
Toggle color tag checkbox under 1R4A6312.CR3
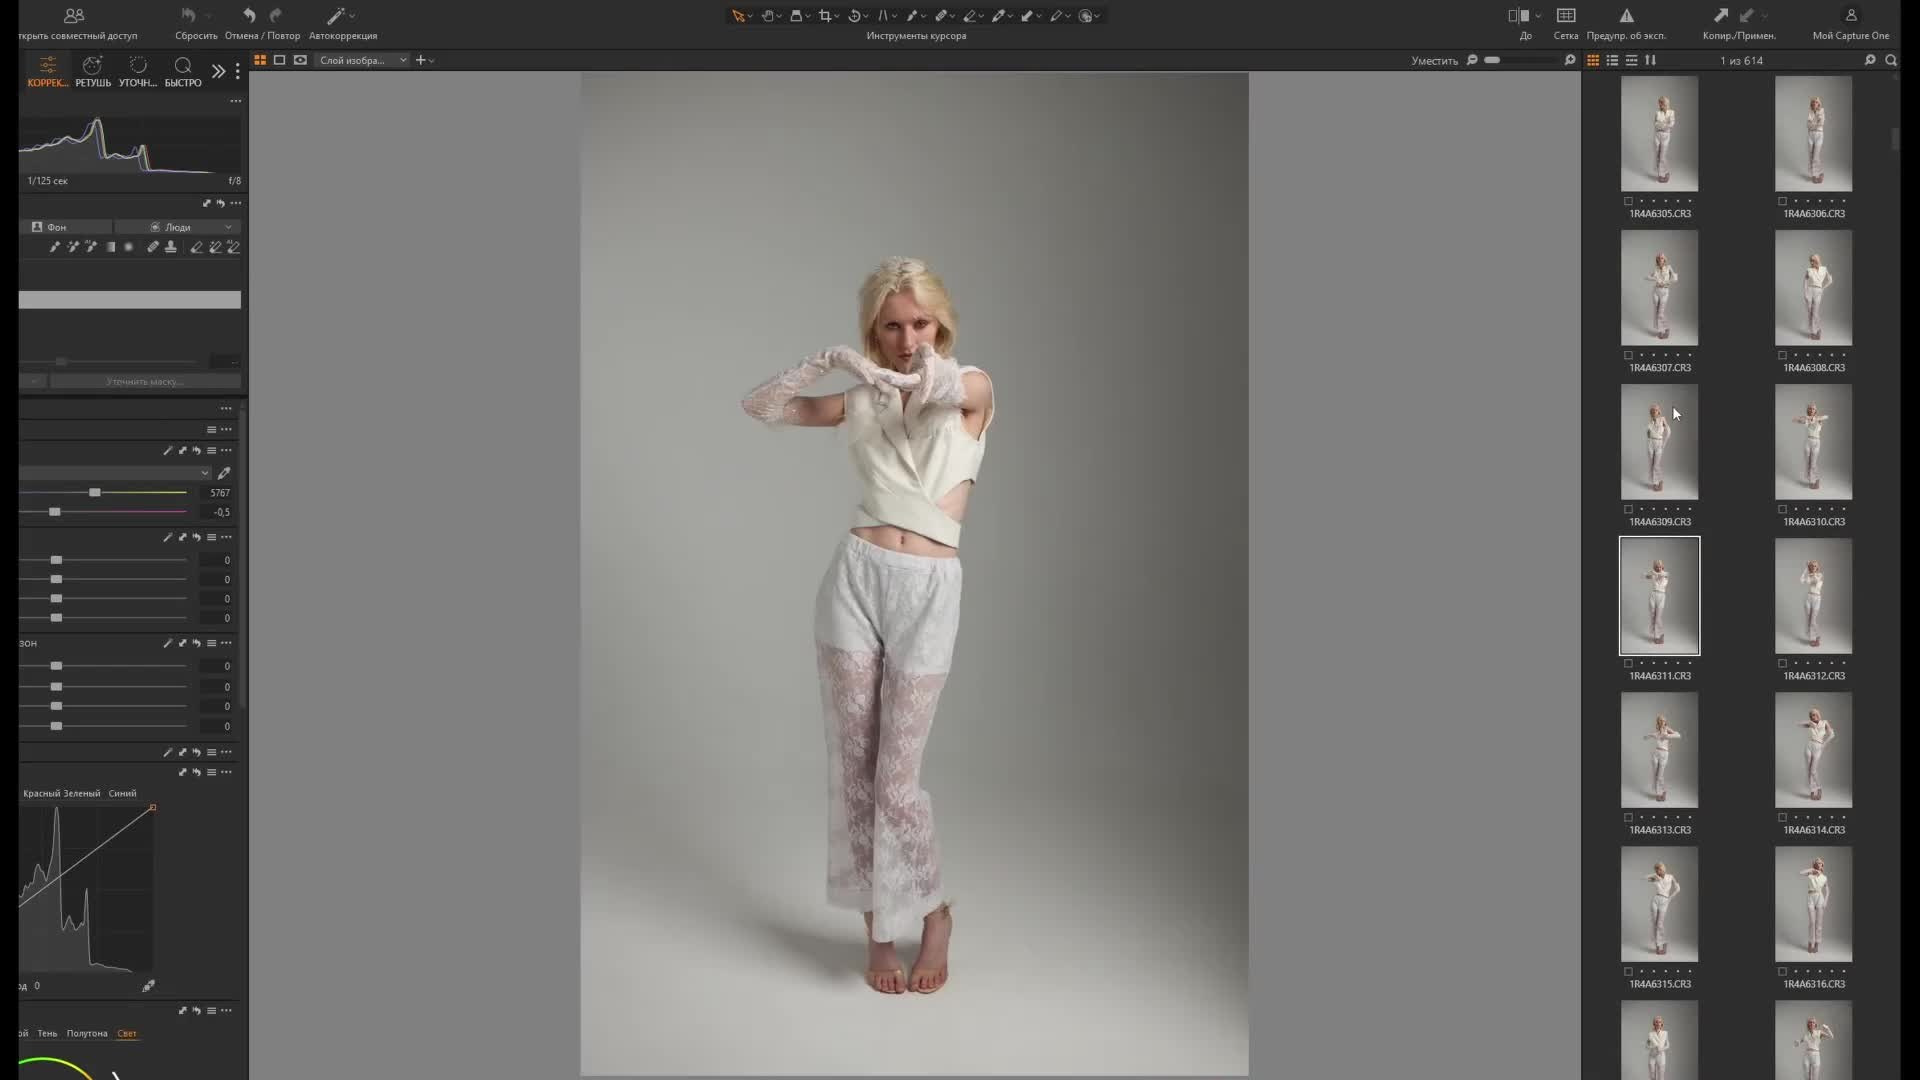tap(1782, 663)
